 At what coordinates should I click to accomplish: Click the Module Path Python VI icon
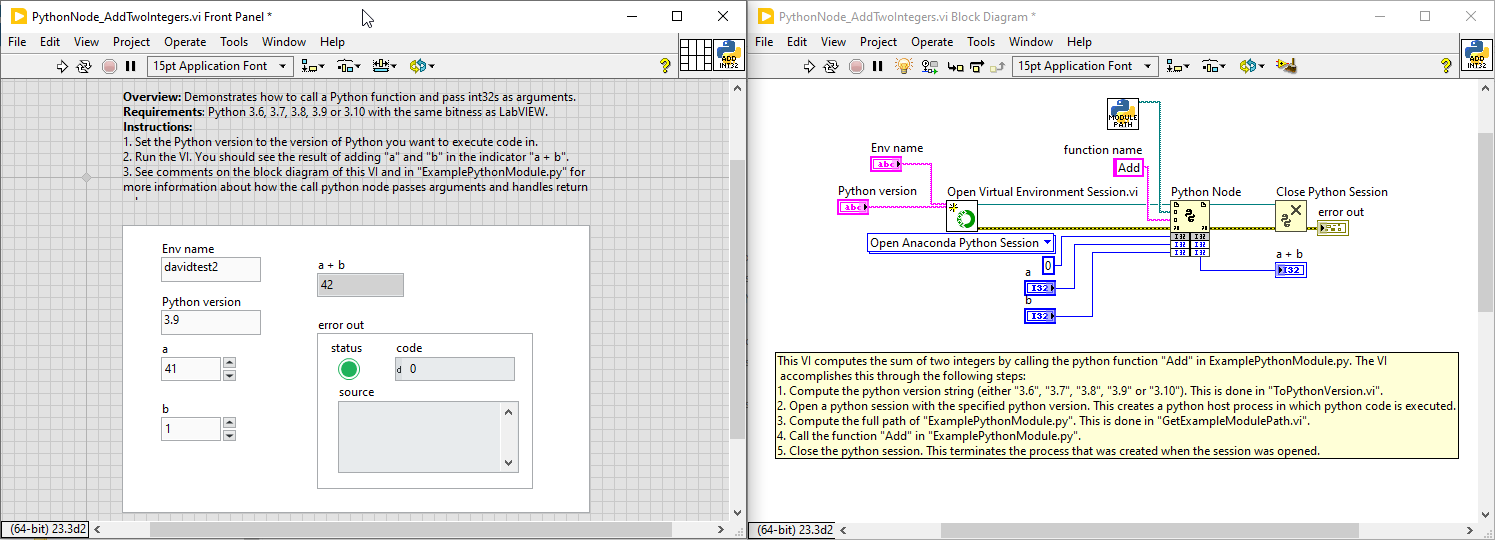(x=1123, y=114)
